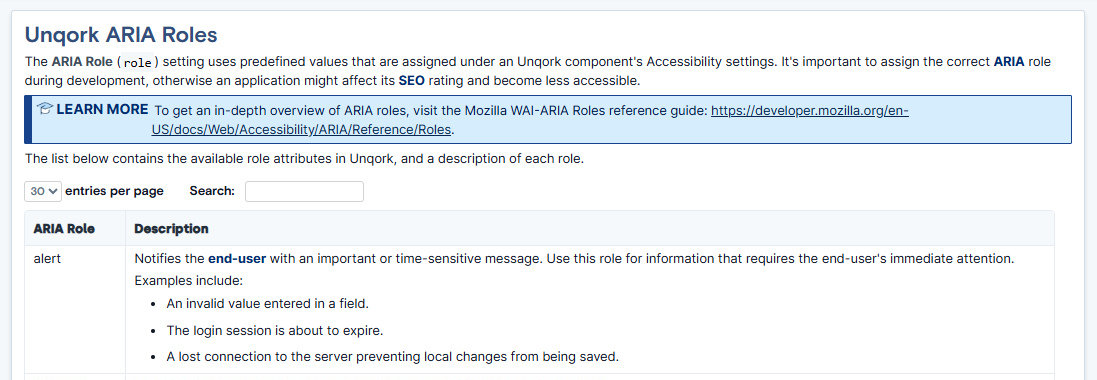
Task: Select the Description column header
Action: (171, 229)
